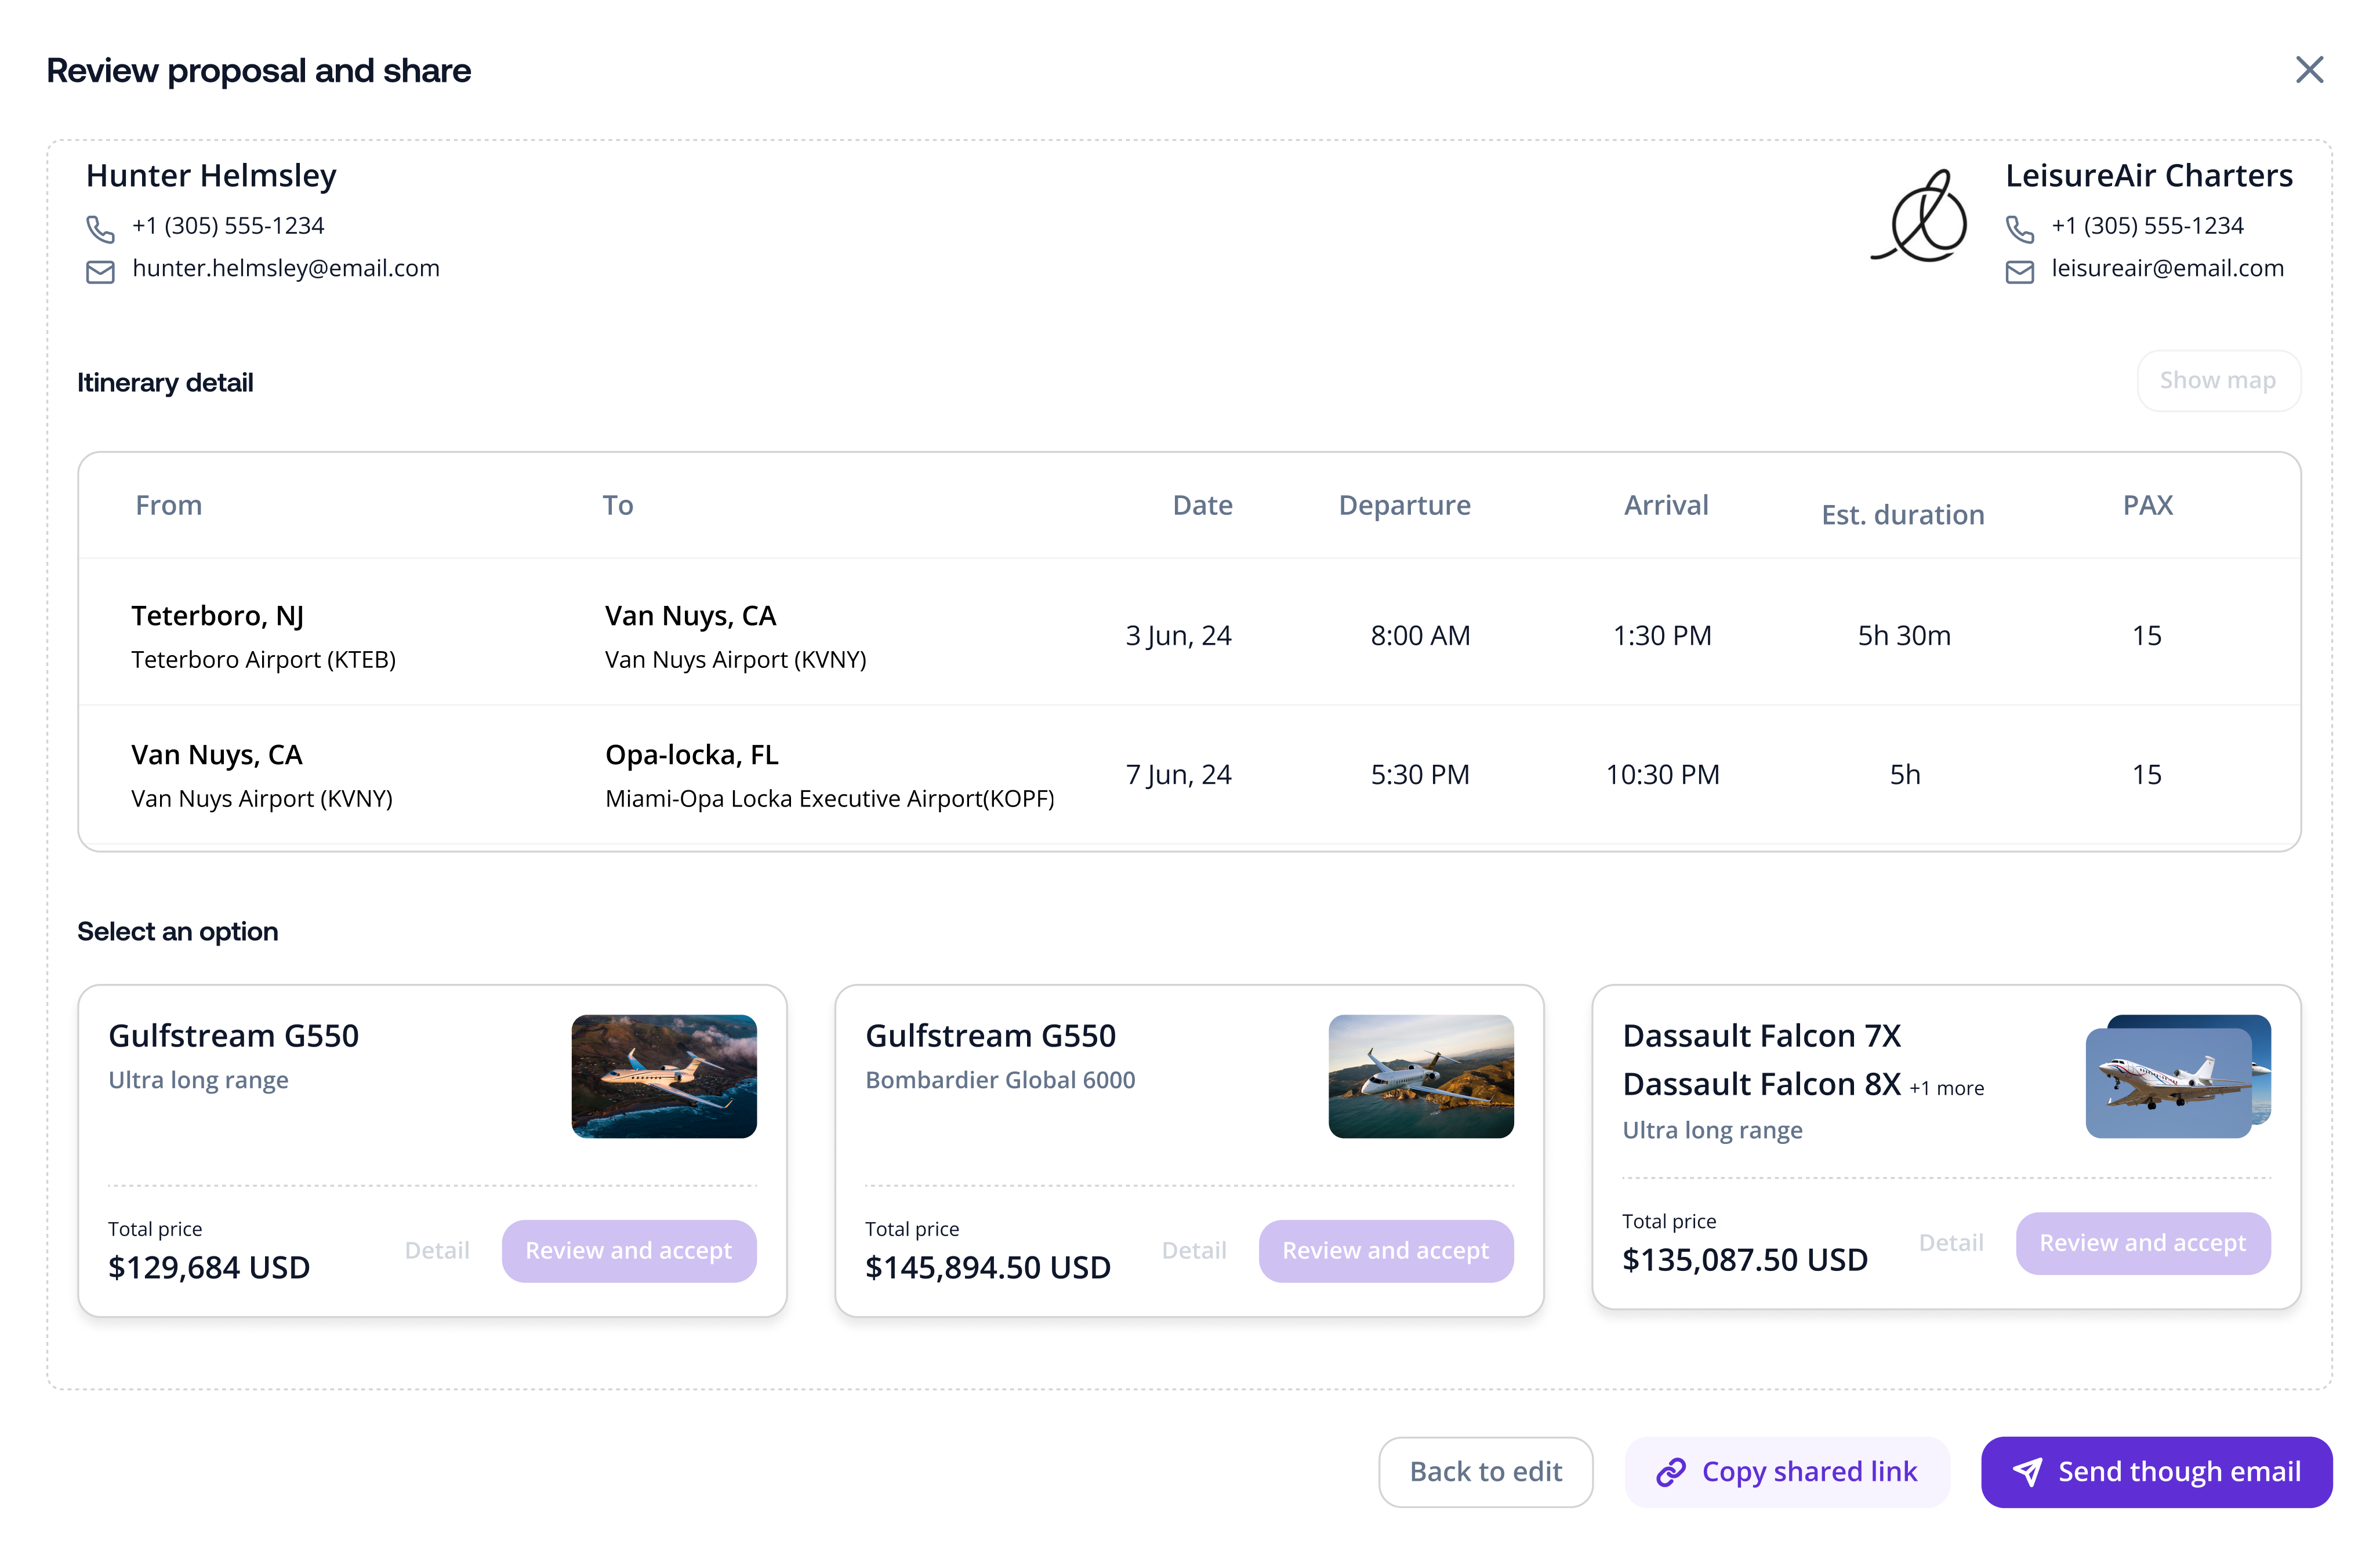Image resolution: width=2380 pixels, height=1555 pixels.
Task: Select Teterboro Airport (KTEB) text
Action: tap(264, 660)
